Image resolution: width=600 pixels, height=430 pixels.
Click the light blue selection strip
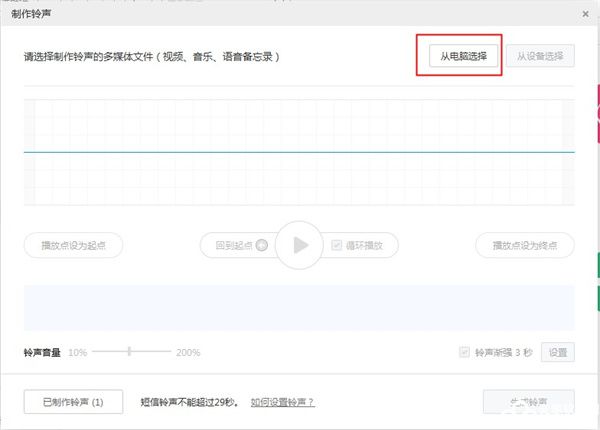tap(299, 306)
